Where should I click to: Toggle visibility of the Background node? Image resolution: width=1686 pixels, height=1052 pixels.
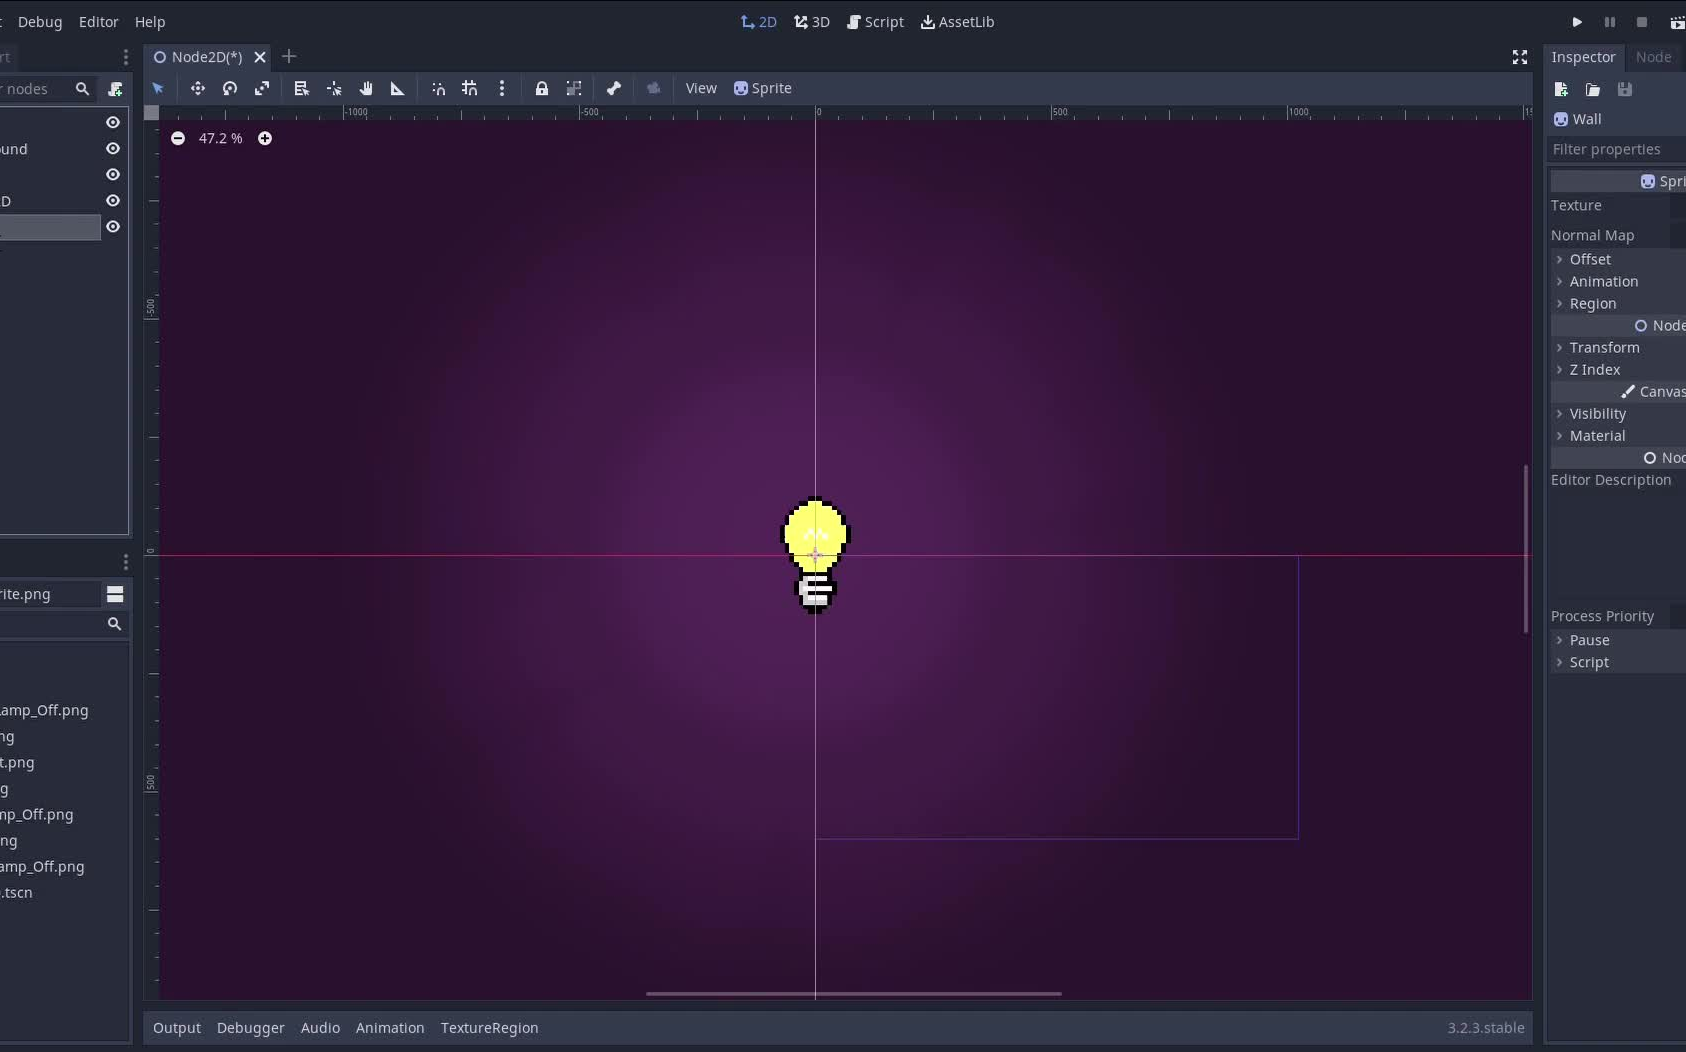pyautogui.click(x=113, y=148)
